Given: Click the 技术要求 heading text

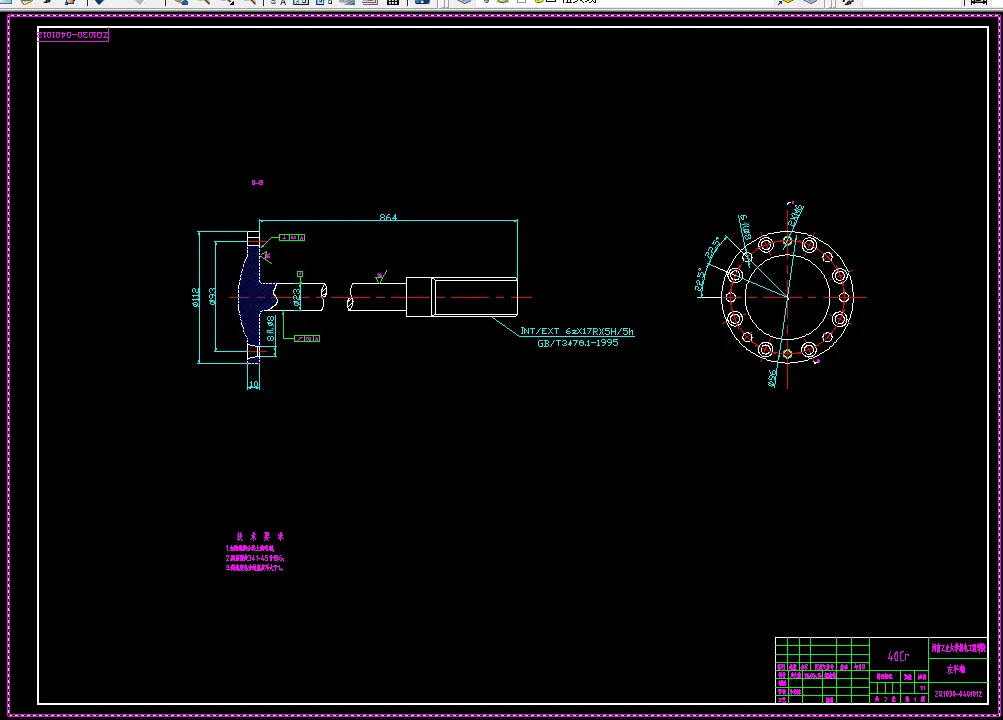Looking at the screenshot, I should tap(260, 536).
